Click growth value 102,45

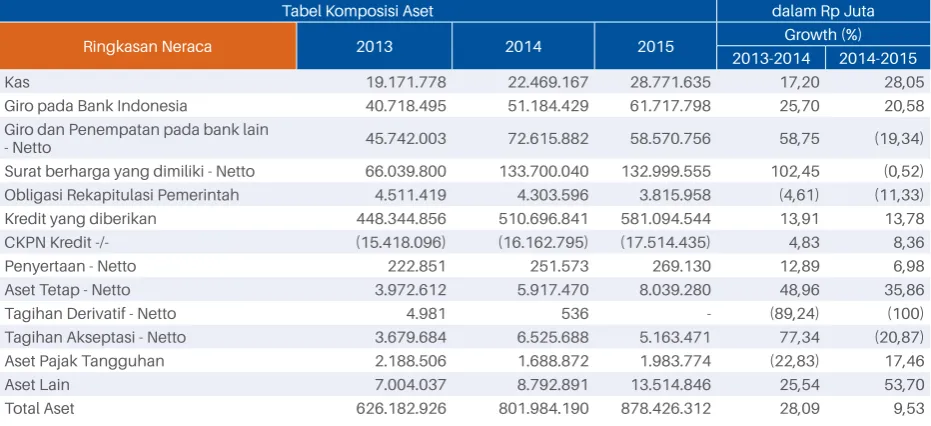794,171
